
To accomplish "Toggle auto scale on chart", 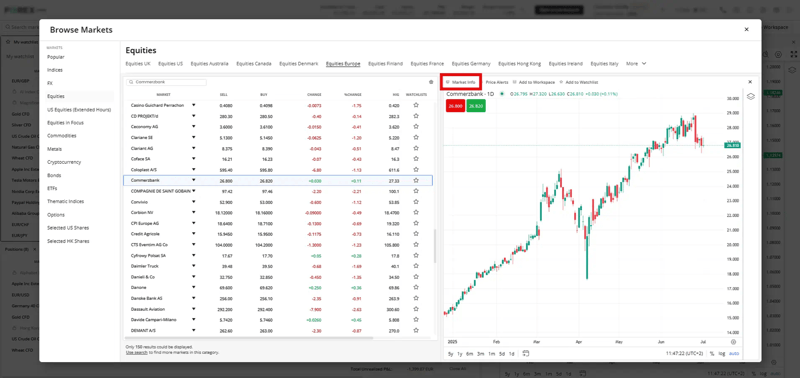I will pos(734,353).
